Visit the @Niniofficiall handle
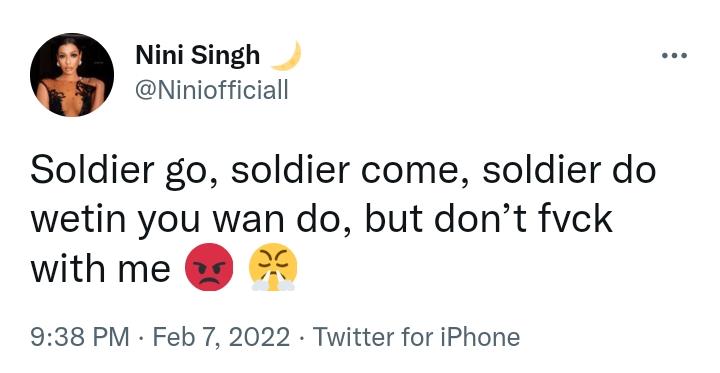The height and width of the screenshot is (373, 720). click(212, 90)
